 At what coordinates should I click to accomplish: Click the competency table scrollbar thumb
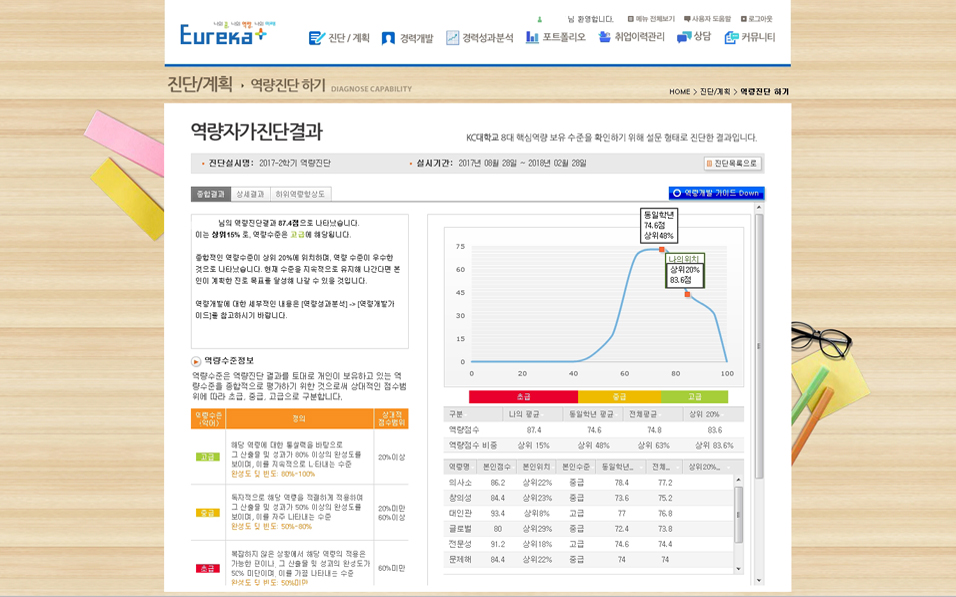pos(738,515)
